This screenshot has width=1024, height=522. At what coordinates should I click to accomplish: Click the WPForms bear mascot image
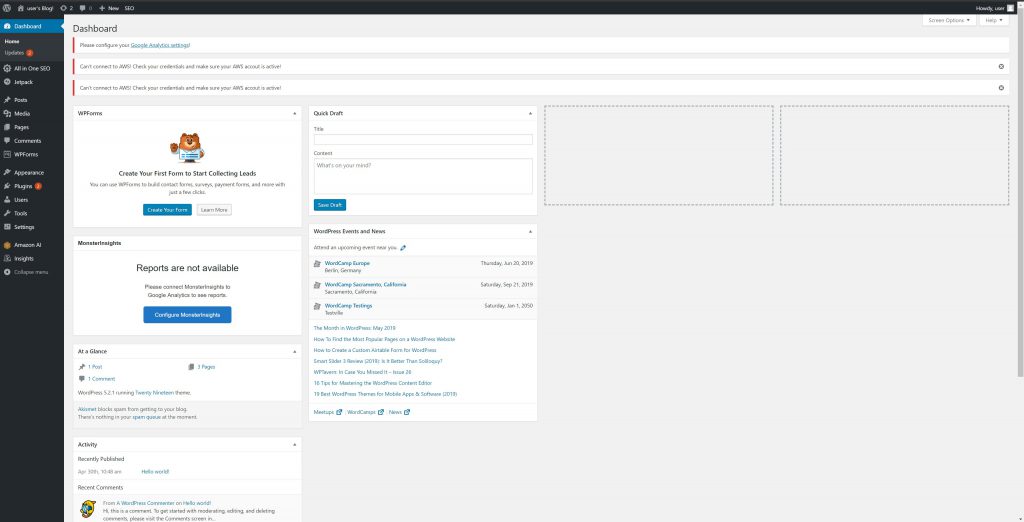187,148
